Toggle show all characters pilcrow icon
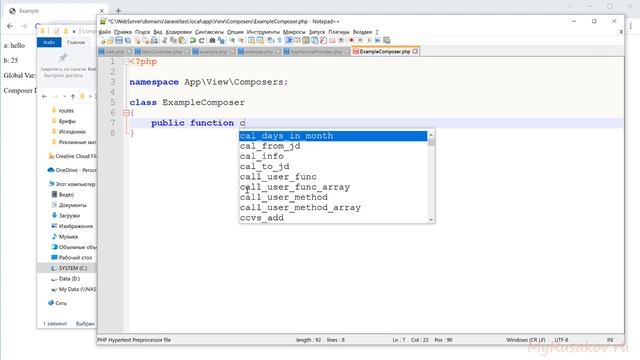 [279, 40]
